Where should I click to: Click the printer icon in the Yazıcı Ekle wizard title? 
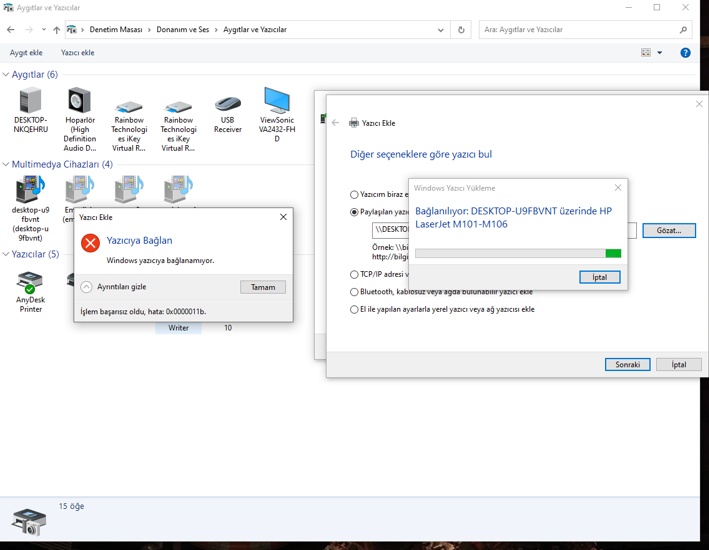coord(354,123)
